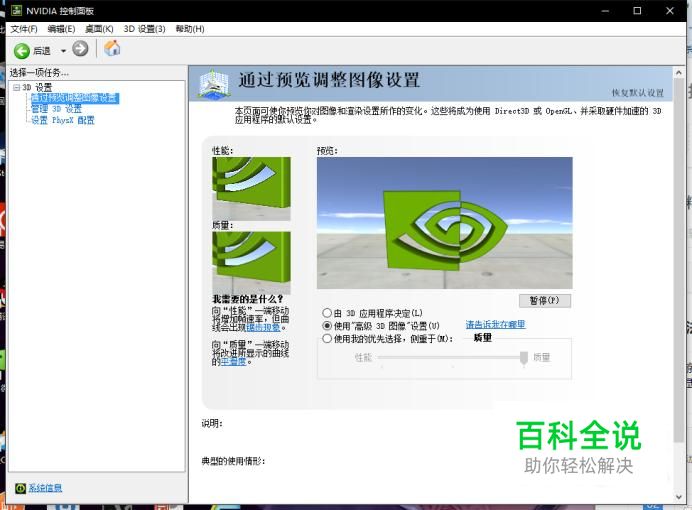Click the system information icon at bottom left
Image resolution: width=692 pixels, height=510 pixels.
click(x=20, y=488)
